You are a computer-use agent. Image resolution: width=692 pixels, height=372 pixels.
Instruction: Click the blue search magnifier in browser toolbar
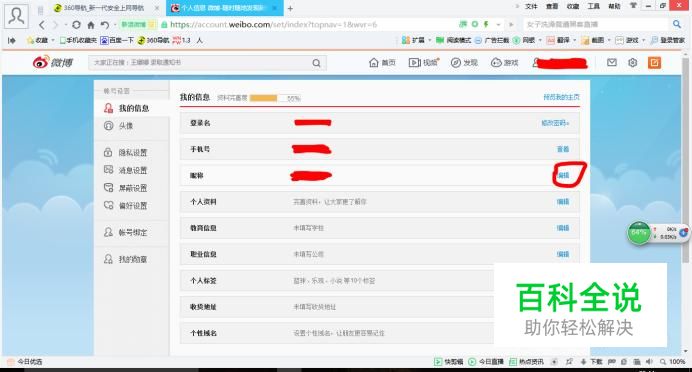pyautogui.click(x=677, y=24)
